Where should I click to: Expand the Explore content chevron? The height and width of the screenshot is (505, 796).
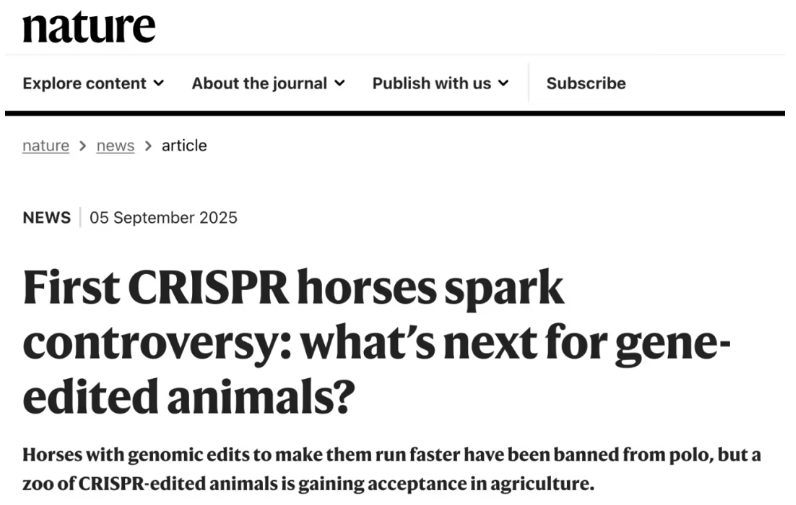(159, 83)
